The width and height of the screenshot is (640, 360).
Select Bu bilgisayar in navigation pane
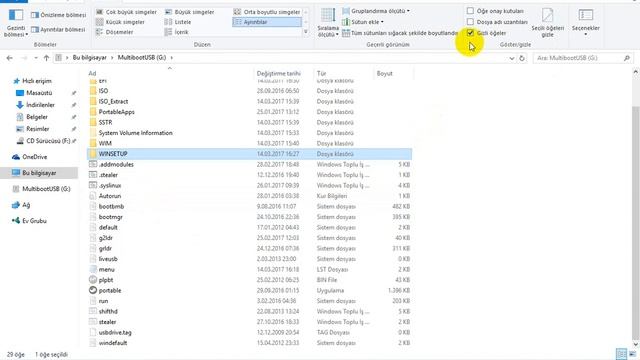39,173
